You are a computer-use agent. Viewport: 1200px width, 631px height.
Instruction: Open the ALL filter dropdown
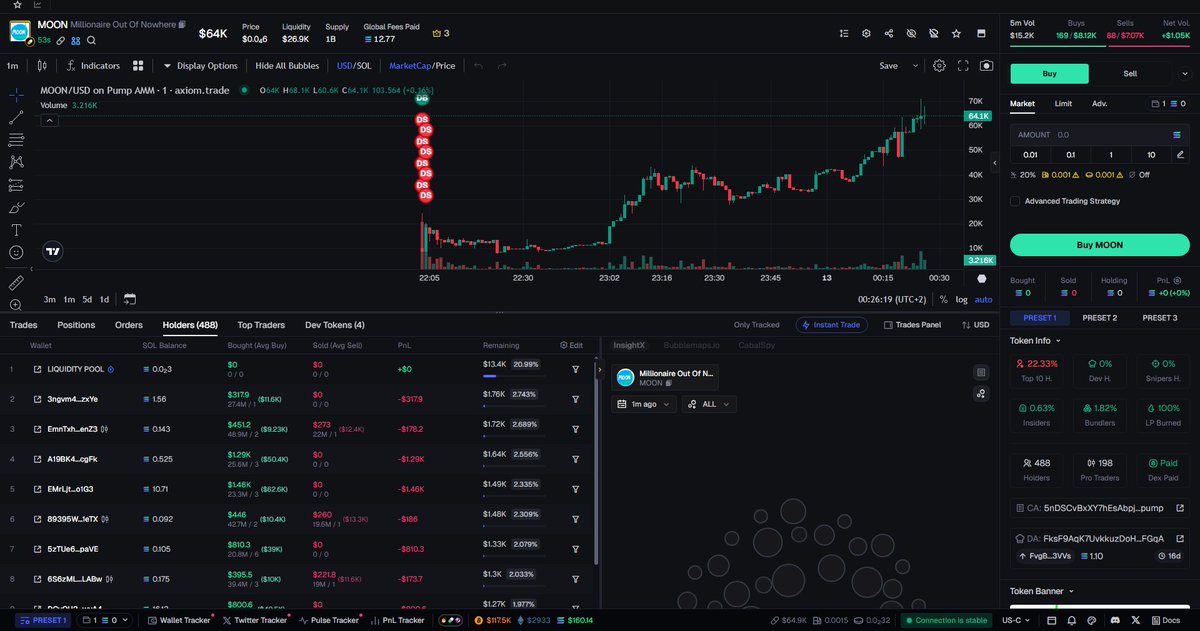pos(709,404)
